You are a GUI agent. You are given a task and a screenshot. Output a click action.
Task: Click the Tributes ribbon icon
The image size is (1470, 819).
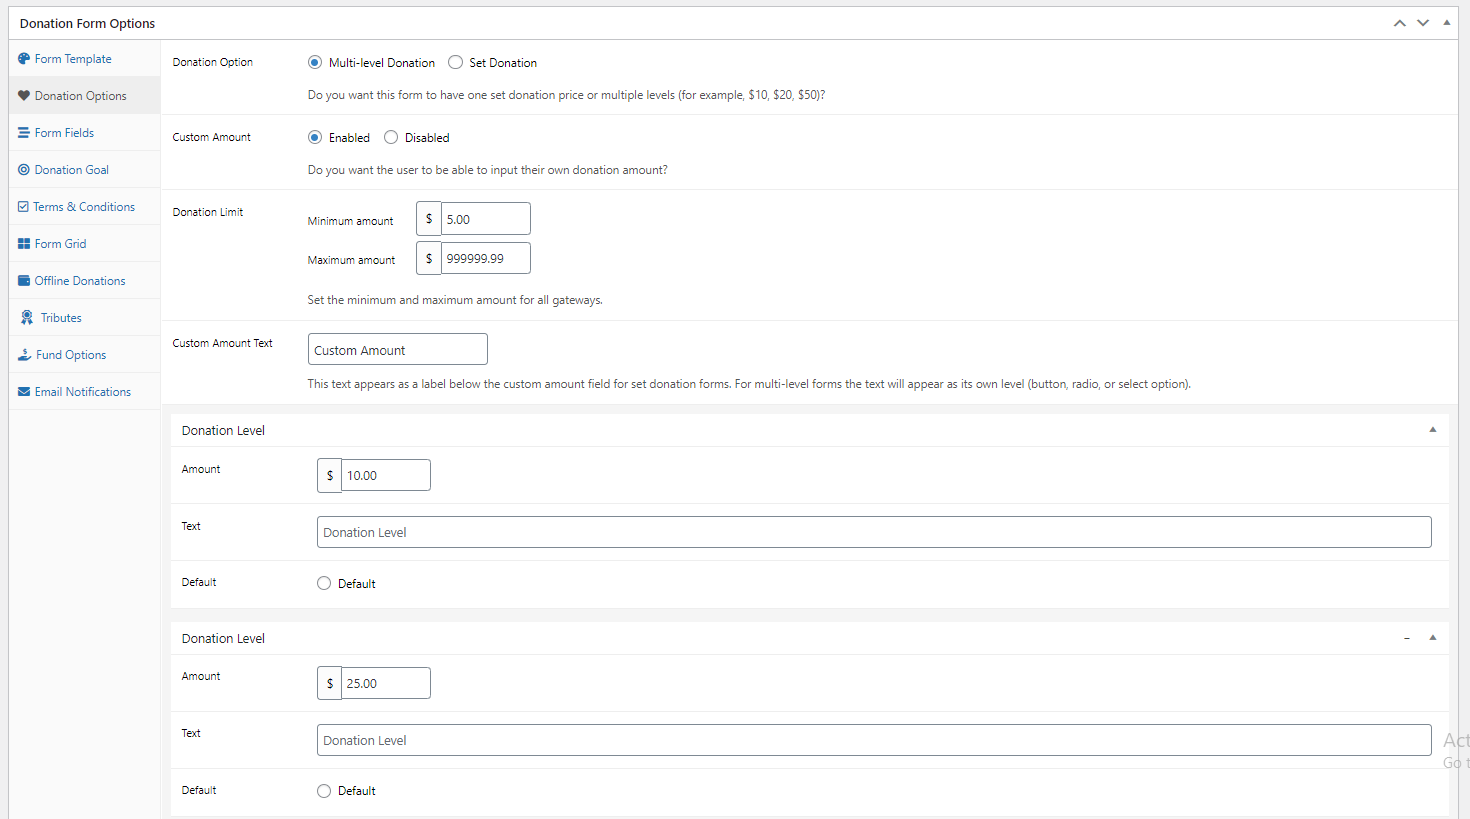[27, 318]
